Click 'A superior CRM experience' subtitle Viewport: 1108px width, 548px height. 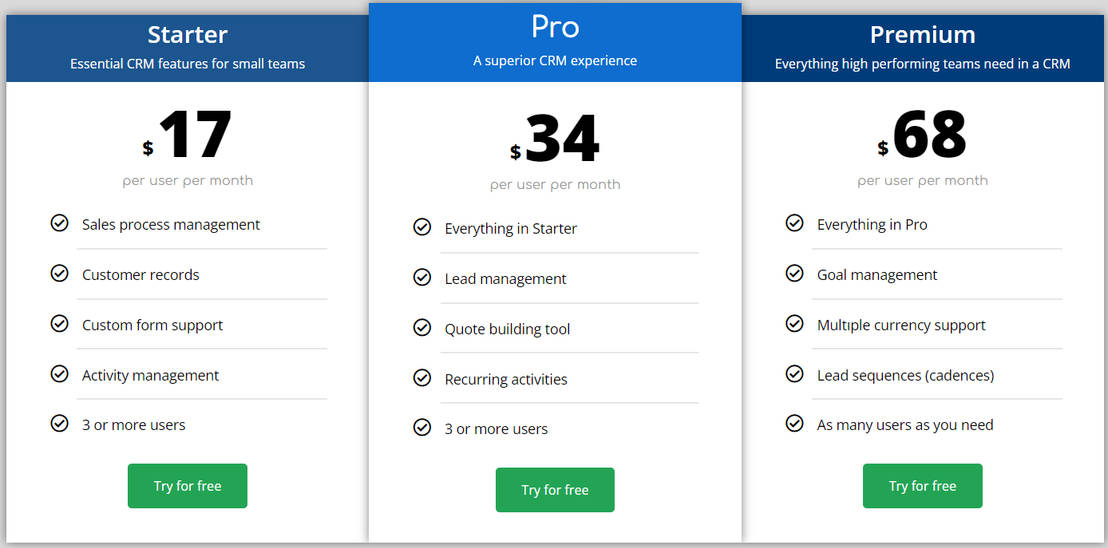point(555,61)
